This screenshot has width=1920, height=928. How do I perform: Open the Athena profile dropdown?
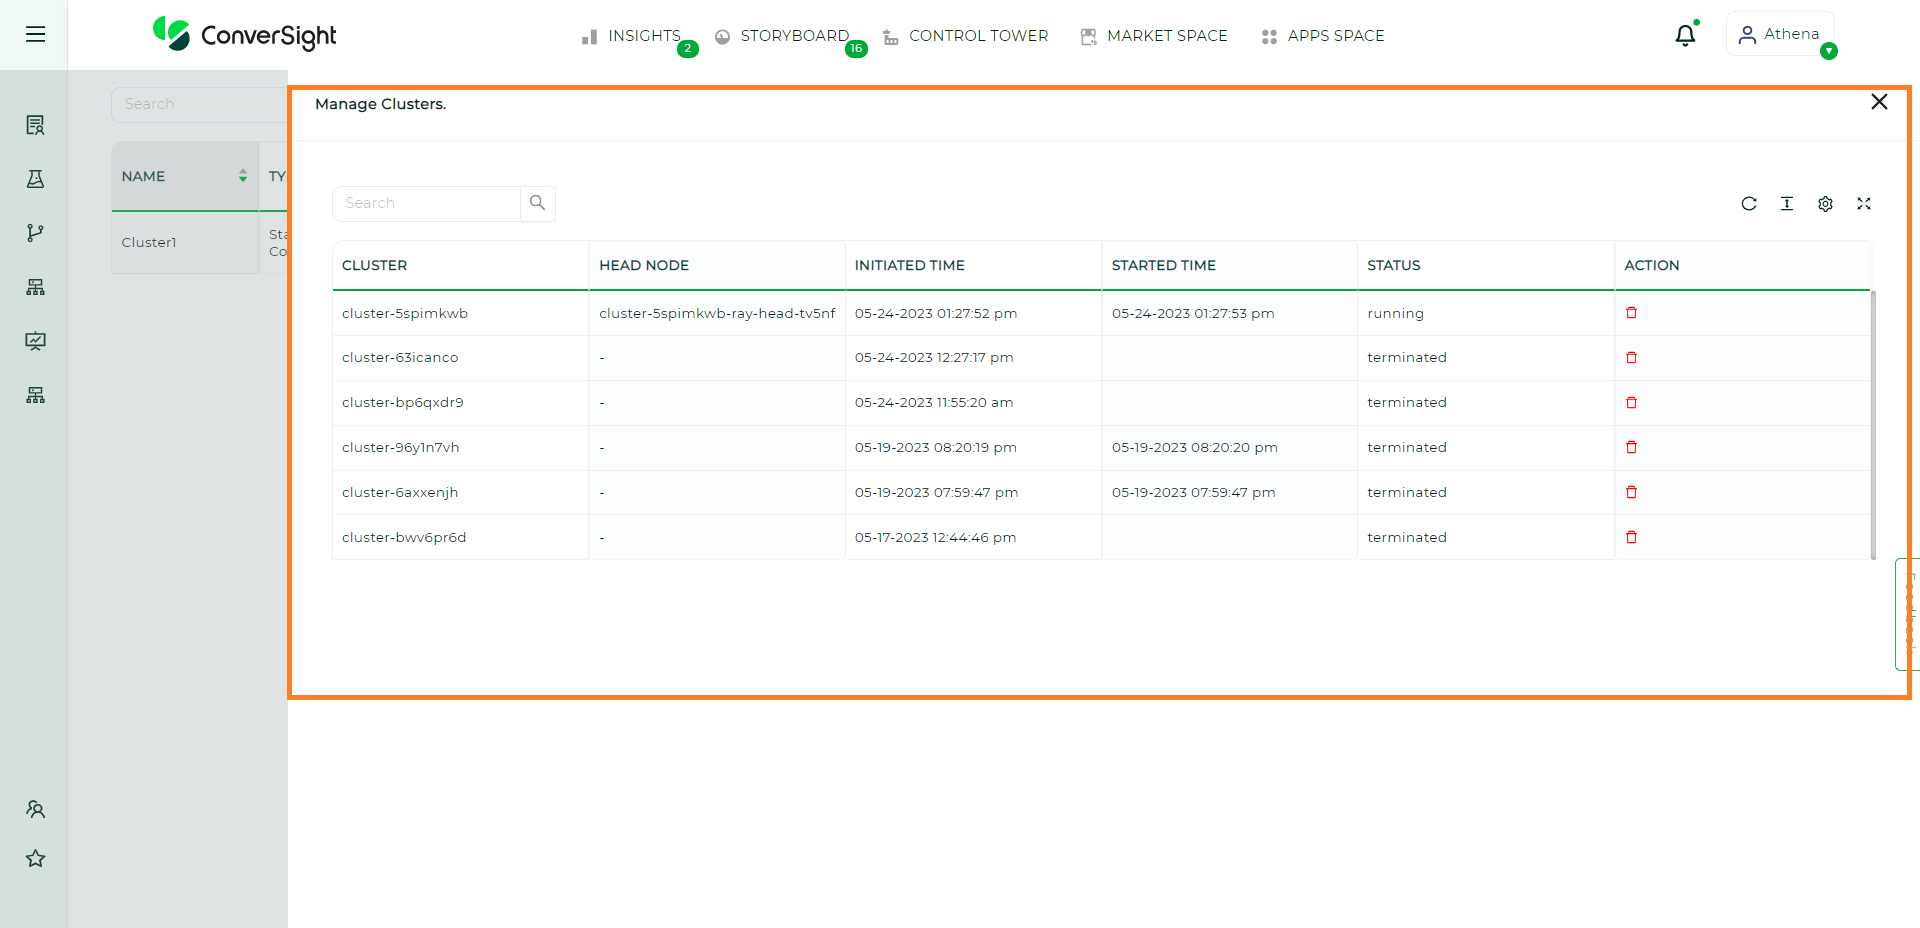coord(1780,33)
